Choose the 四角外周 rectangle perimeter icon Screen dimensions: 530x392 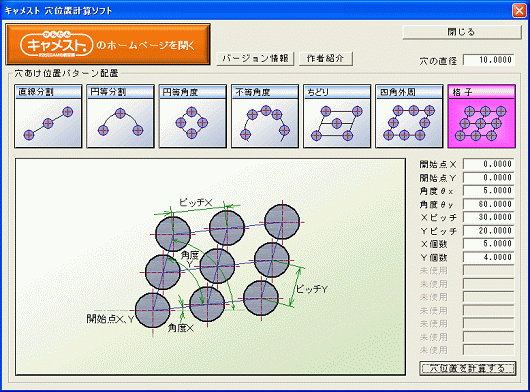click(409, 116)
